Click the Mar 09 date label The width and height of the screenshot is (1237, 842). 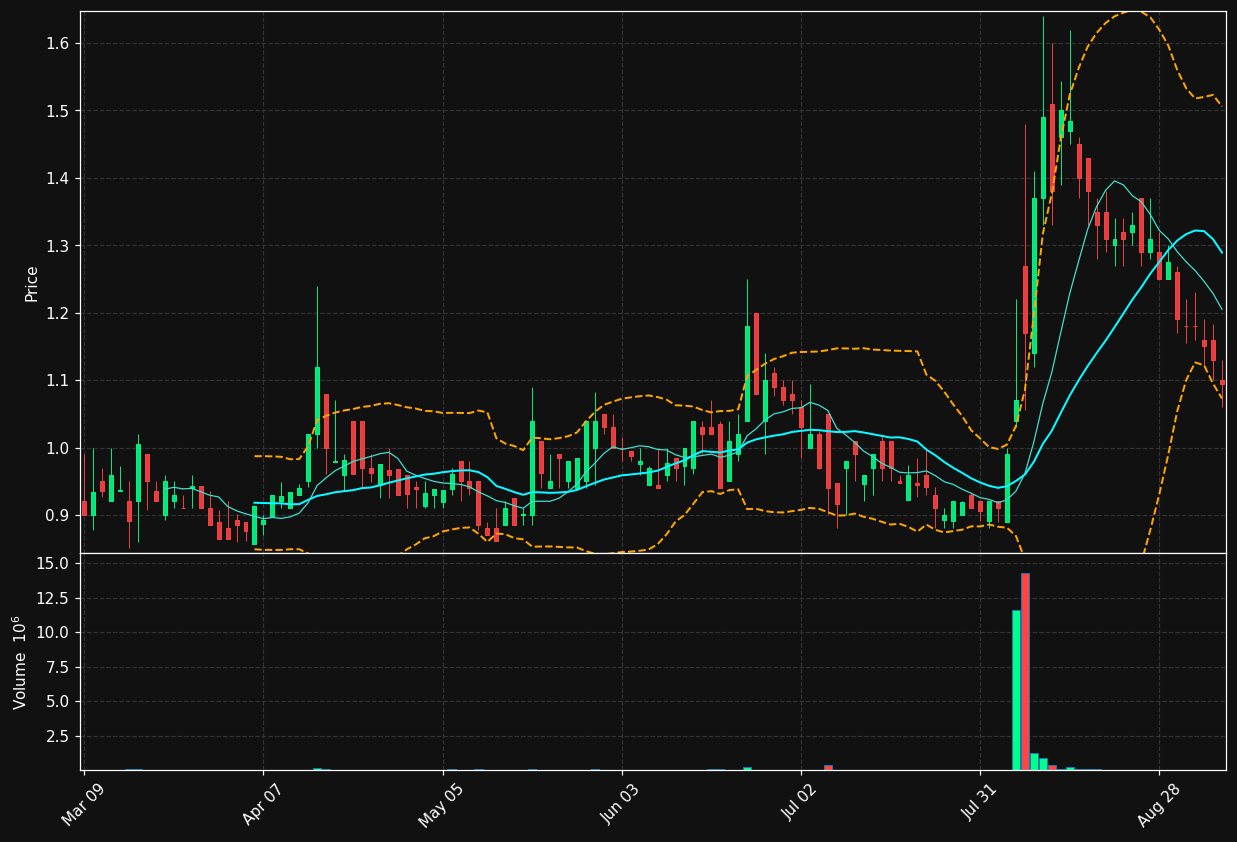[84, 805]
